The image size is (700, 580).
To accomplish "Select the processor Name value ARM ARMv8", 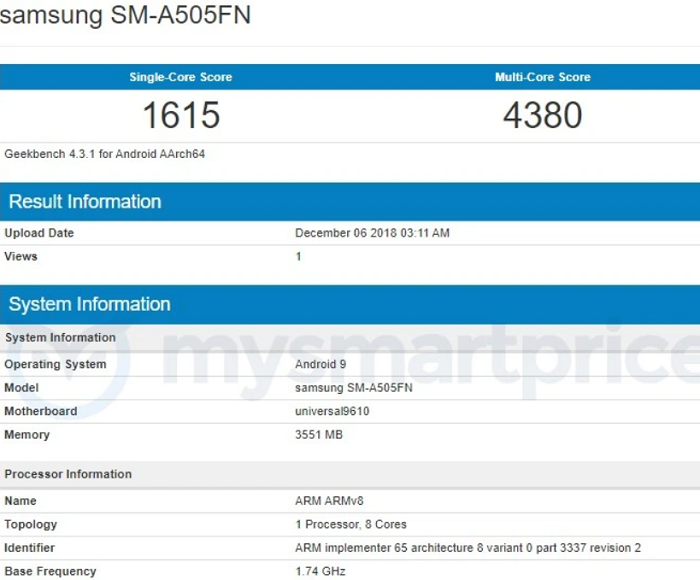I will pyautogui.click(x=329, y=501).
